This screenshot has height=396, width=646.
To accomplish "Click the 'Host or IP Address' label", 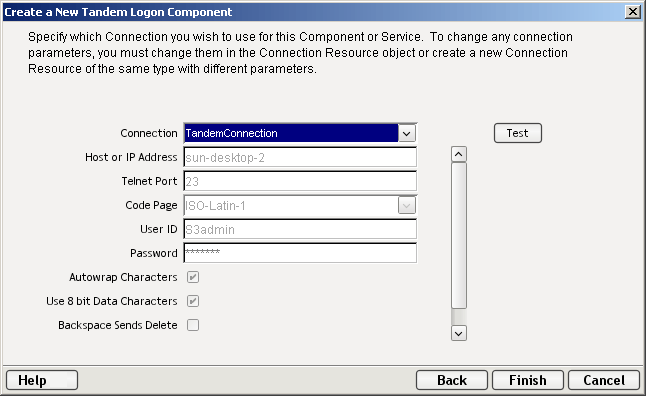I will (131, 157).
